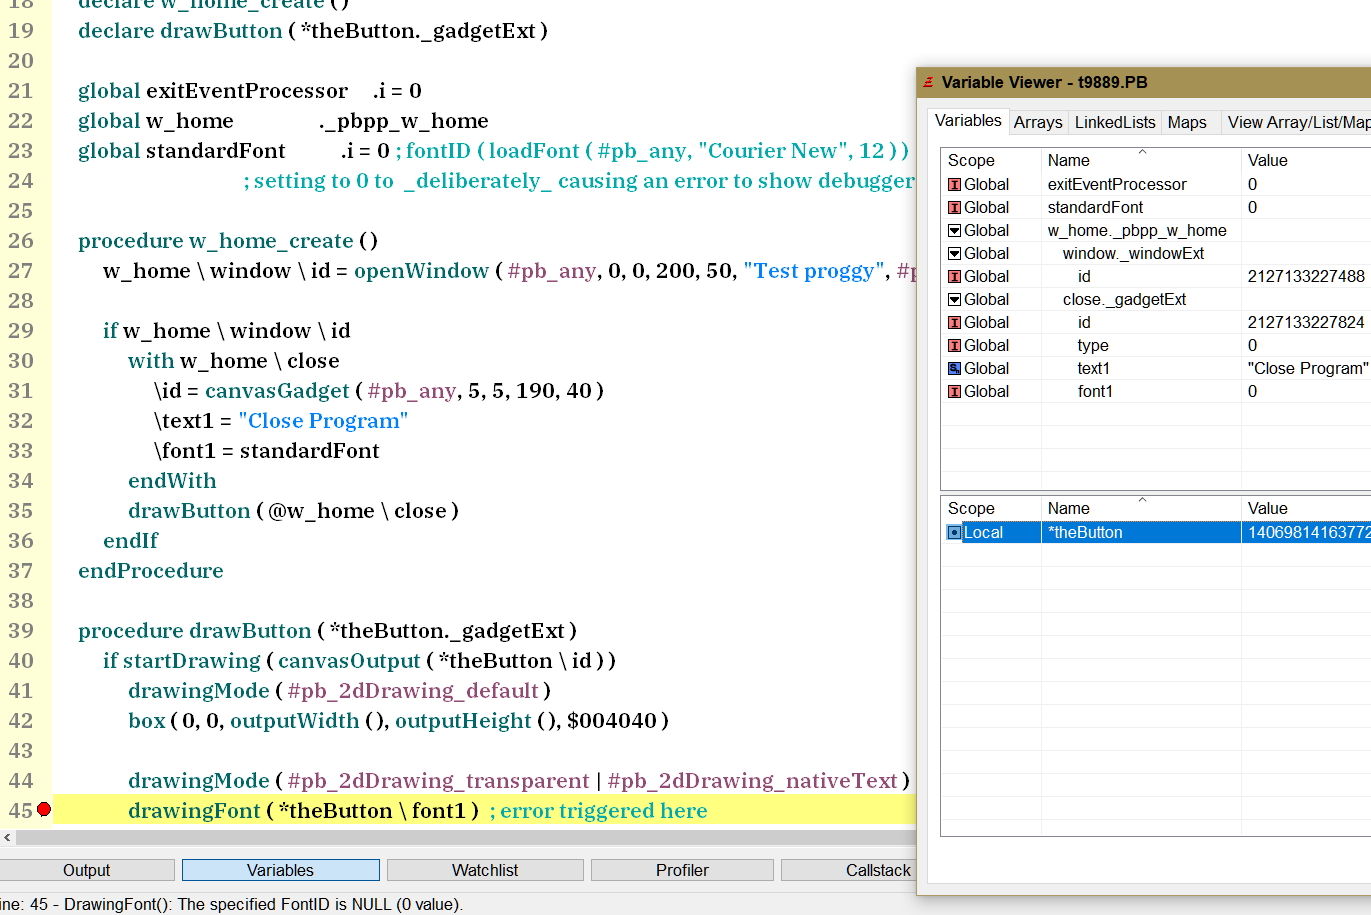Click "endProcedure" keyword on line 37
Viewport: 1371px width, 915px height.
[x=151, y=570]
